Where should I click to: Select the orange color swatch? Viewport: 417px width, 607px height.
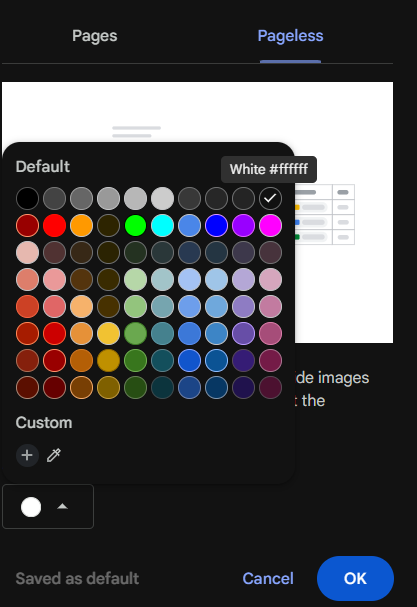[x=81, y=225]
